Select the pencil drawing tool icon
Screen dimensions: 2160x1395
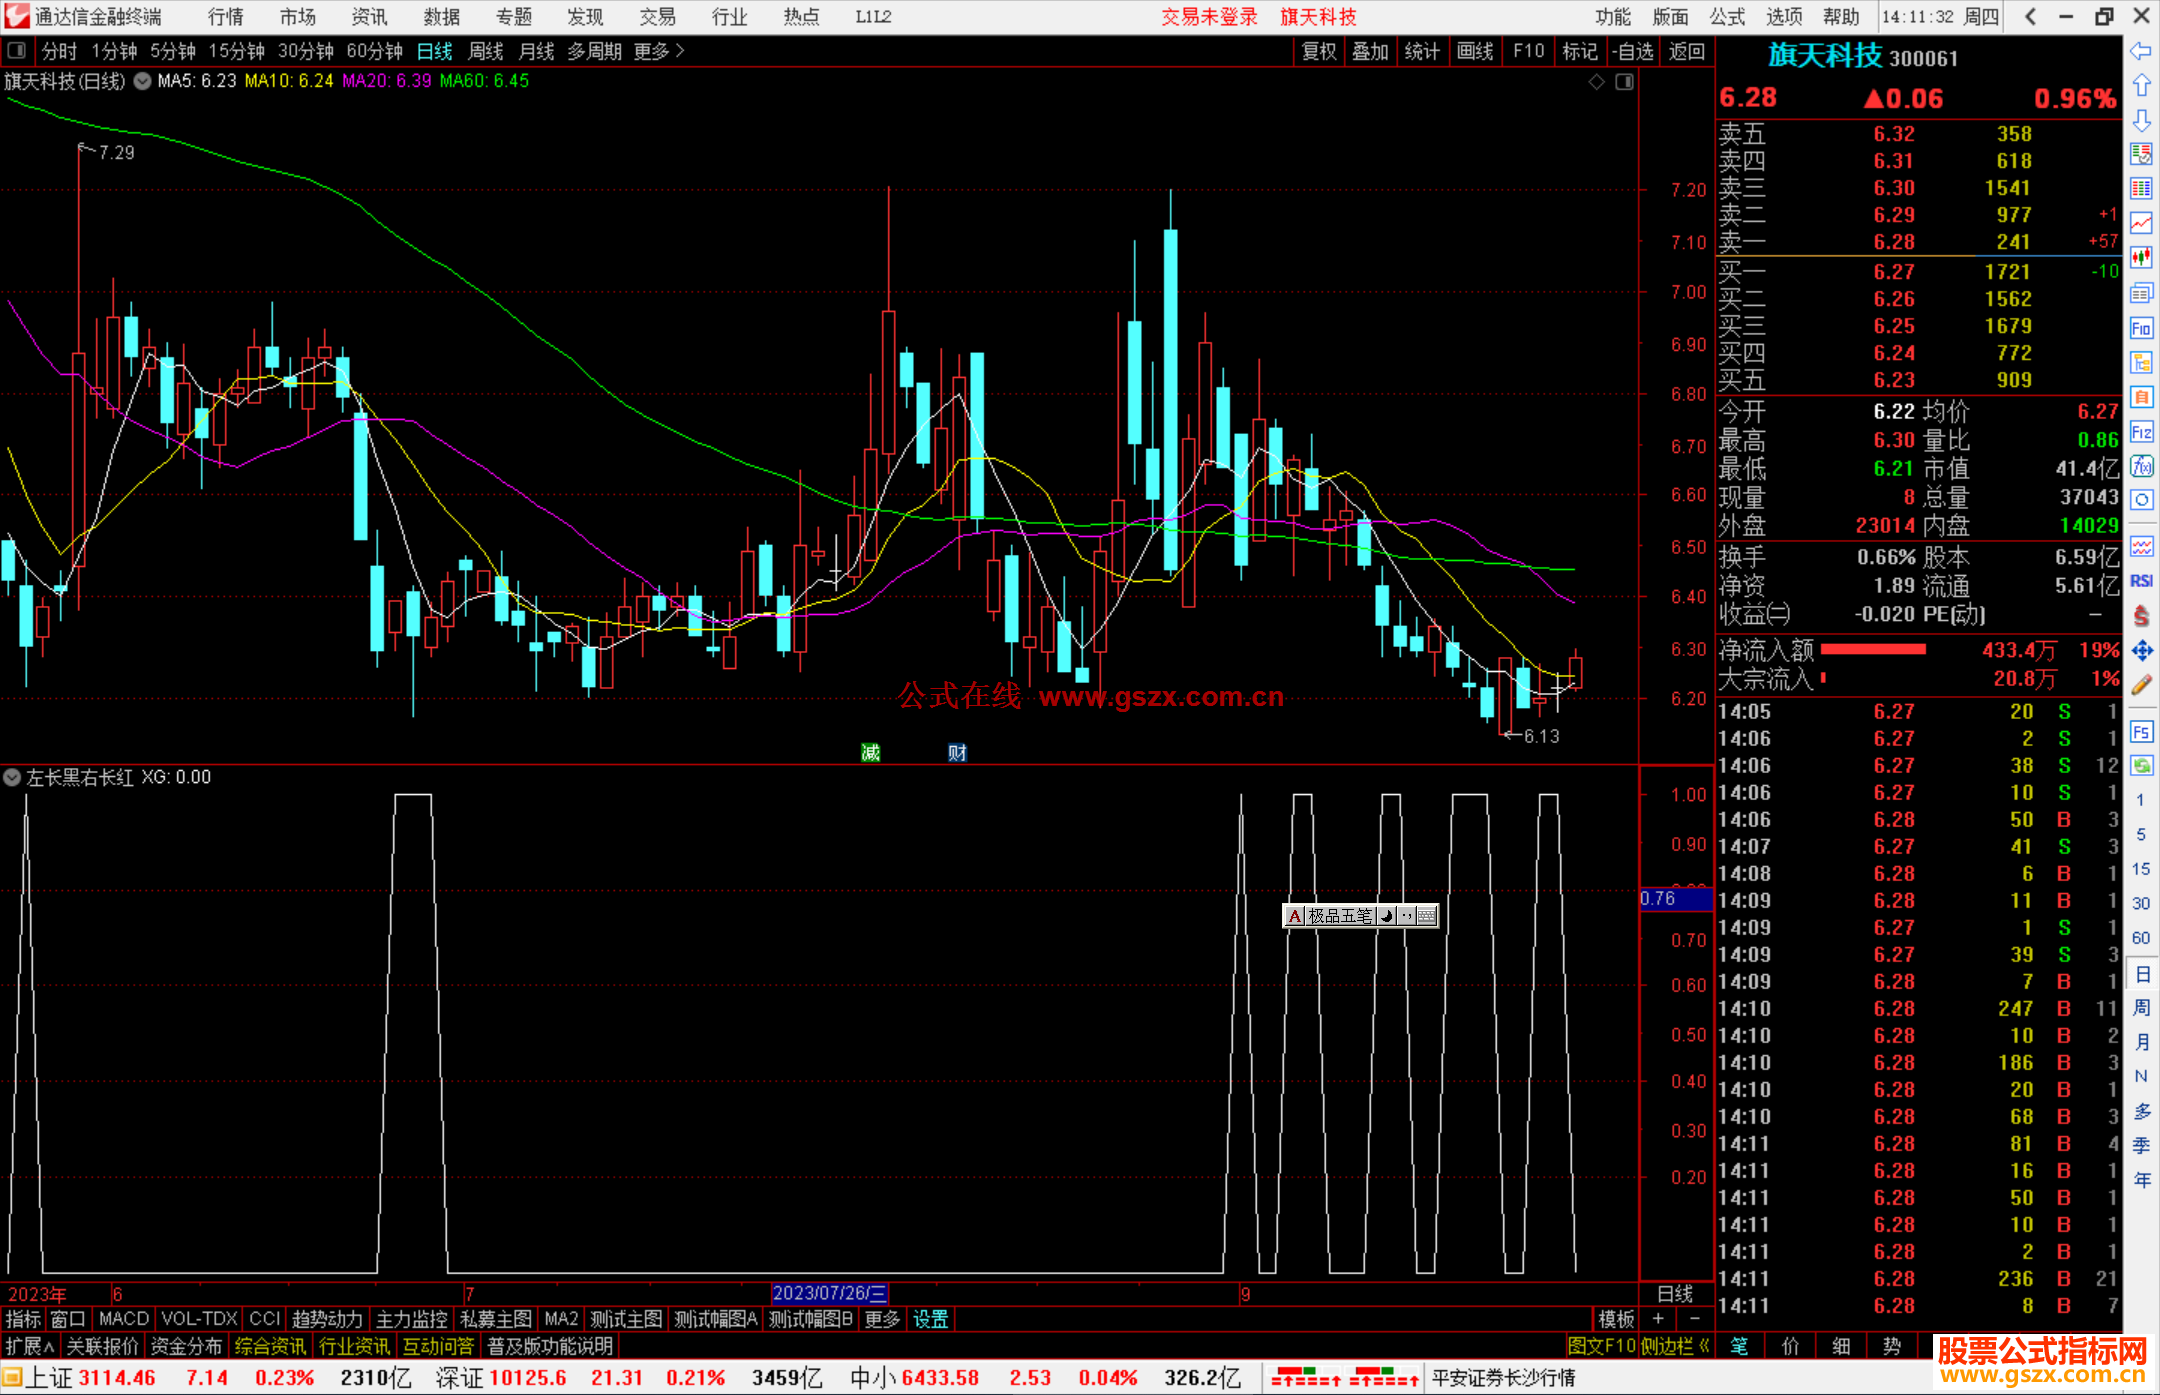[x=2141, y=685]
